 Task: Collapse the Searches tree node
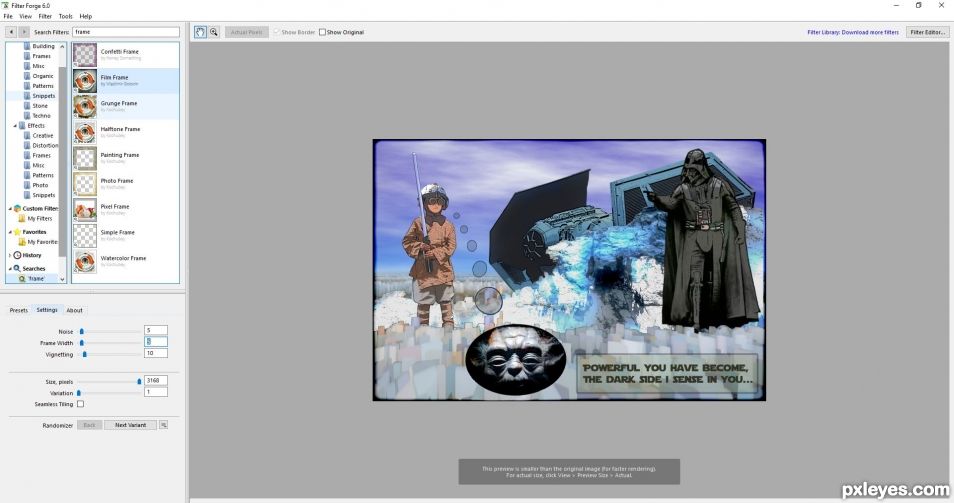[10, 268]
